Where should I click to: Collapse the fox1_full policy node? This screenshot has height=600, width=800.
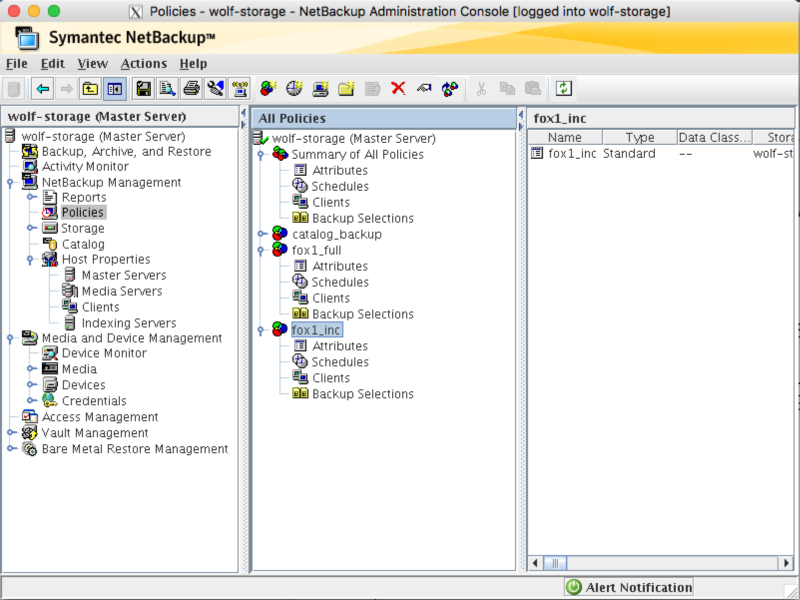261,251
